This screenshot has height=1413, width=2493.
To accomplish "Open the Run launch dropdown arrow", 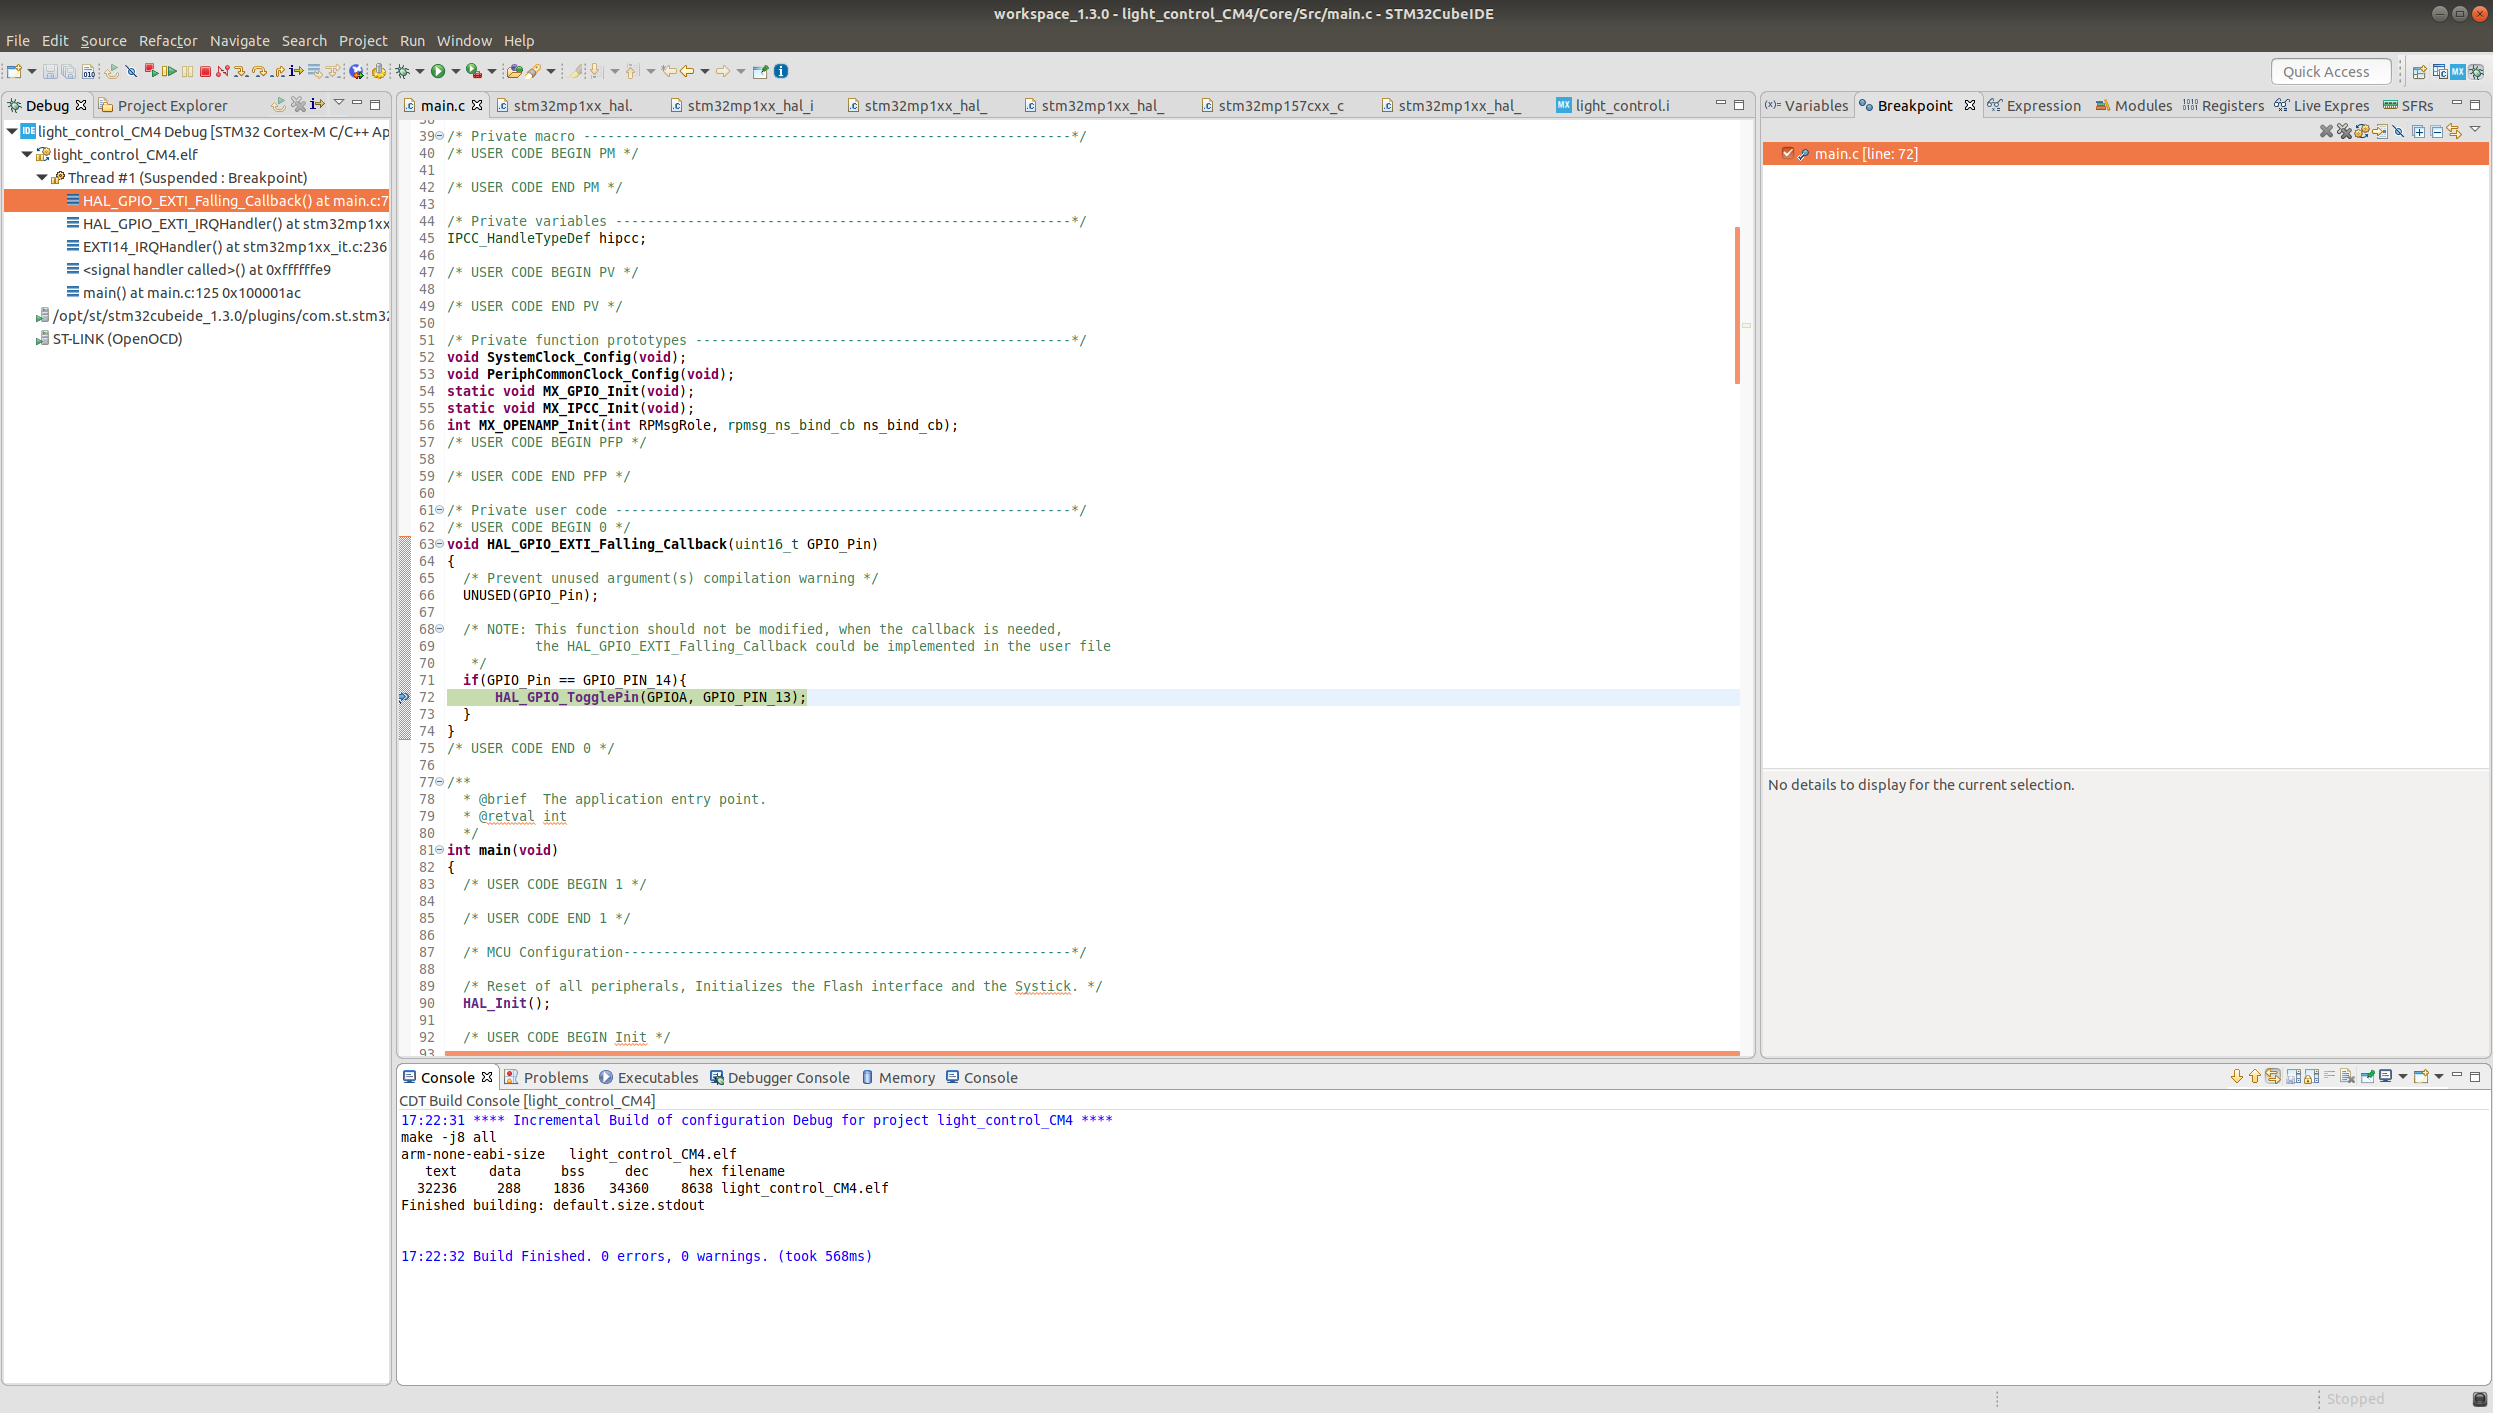I will [x=456, y=71].
